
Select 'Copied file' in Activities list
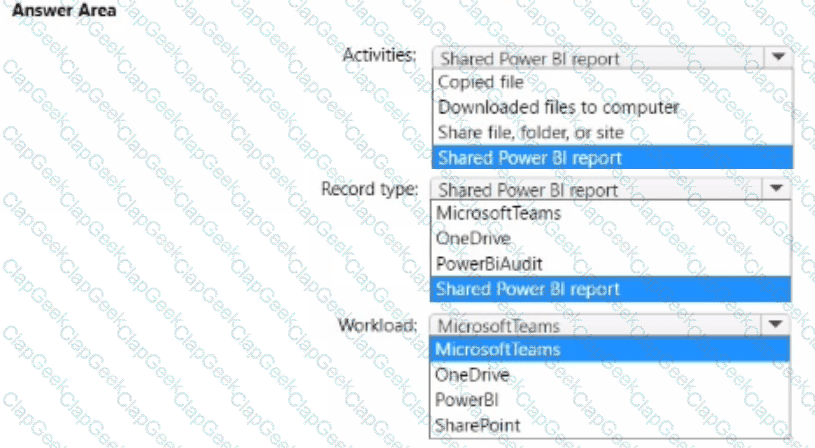pos(480,82)
